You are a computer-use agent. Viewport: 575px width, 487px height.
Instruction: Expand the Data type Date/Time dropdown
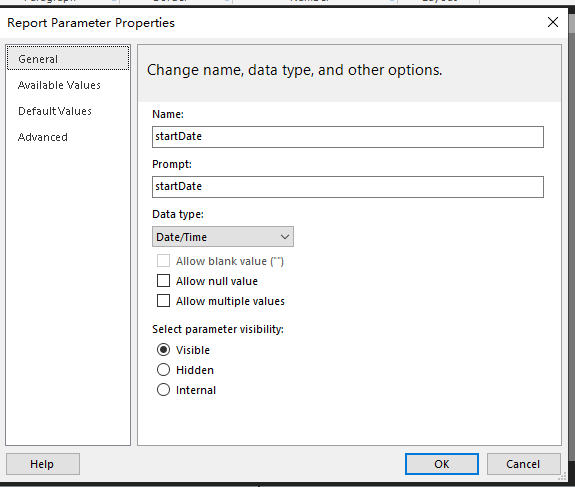(x=223, y=237)
